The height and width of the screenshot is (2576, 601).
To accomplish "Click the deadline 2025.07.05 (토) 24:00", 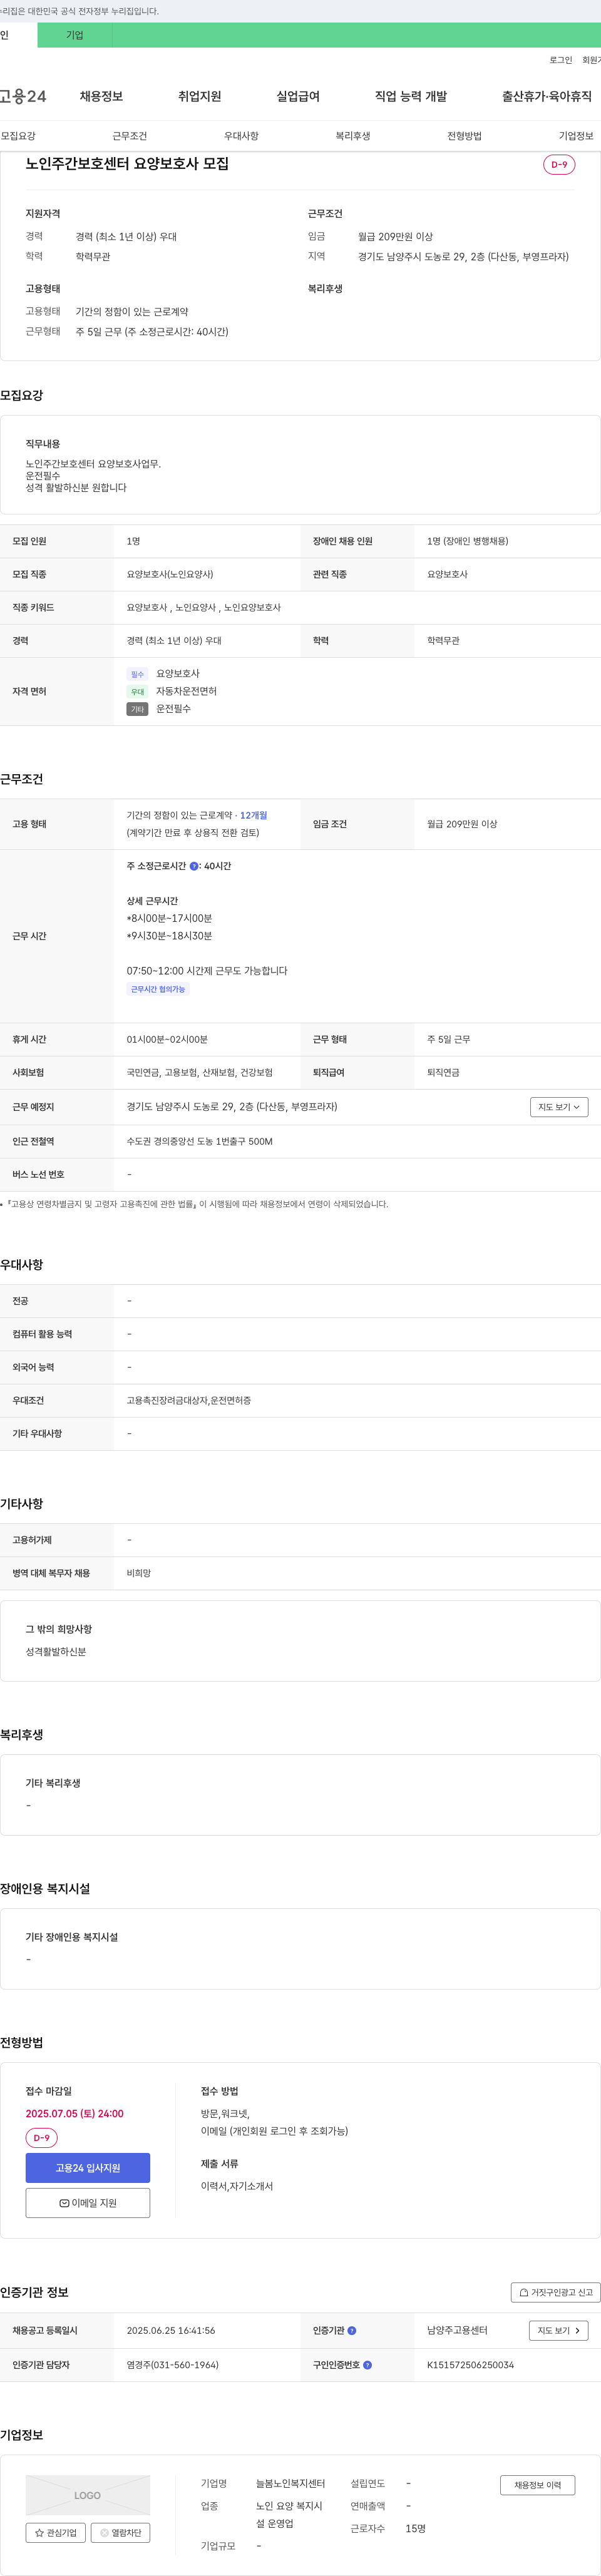I will (75, 2113).
